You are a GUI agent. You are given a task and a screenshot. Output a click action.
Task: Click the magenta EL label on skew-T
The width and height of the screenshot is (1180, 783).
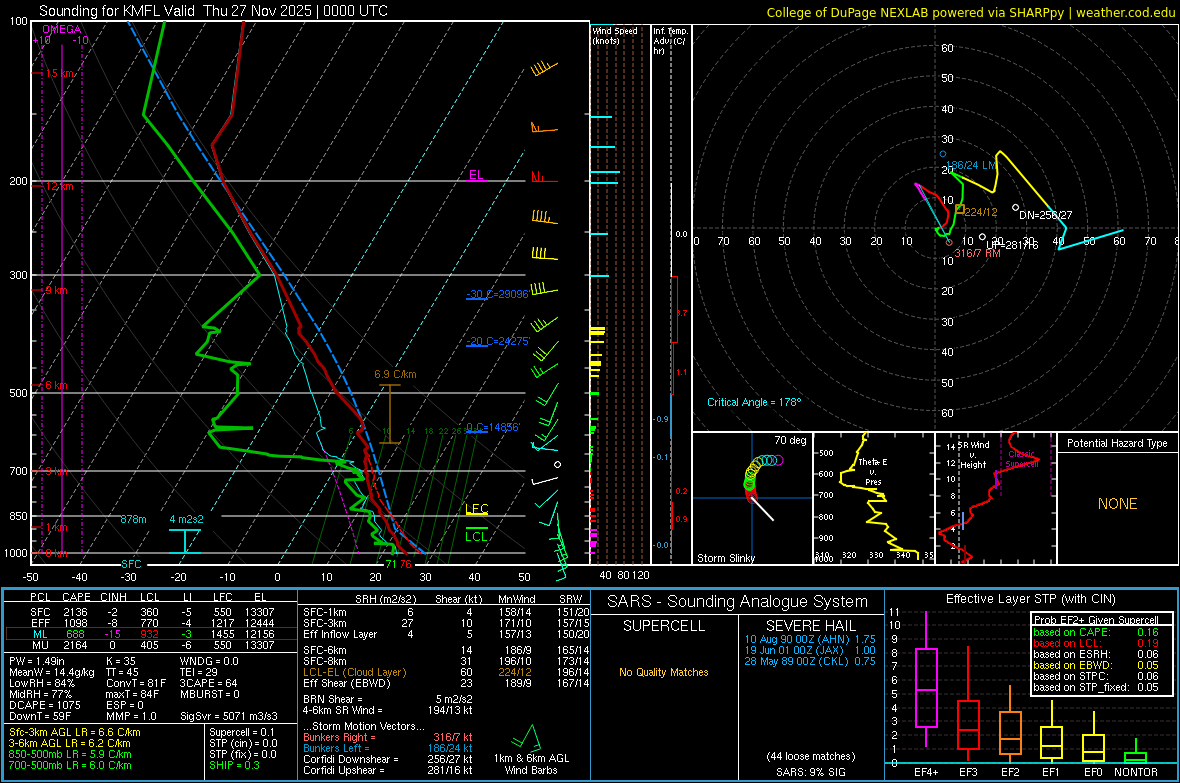476,175
